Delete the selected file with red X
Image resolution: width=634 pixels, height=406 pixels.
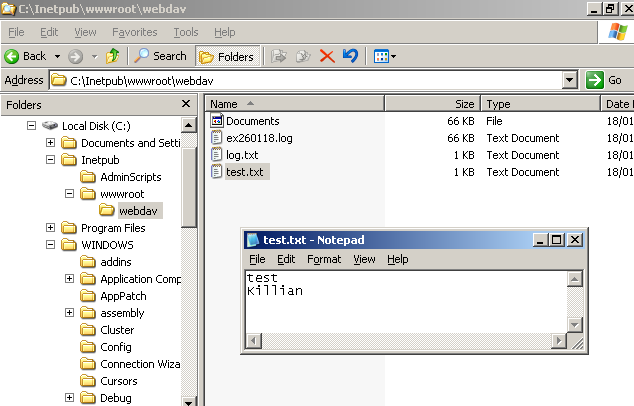click(327, 56)
